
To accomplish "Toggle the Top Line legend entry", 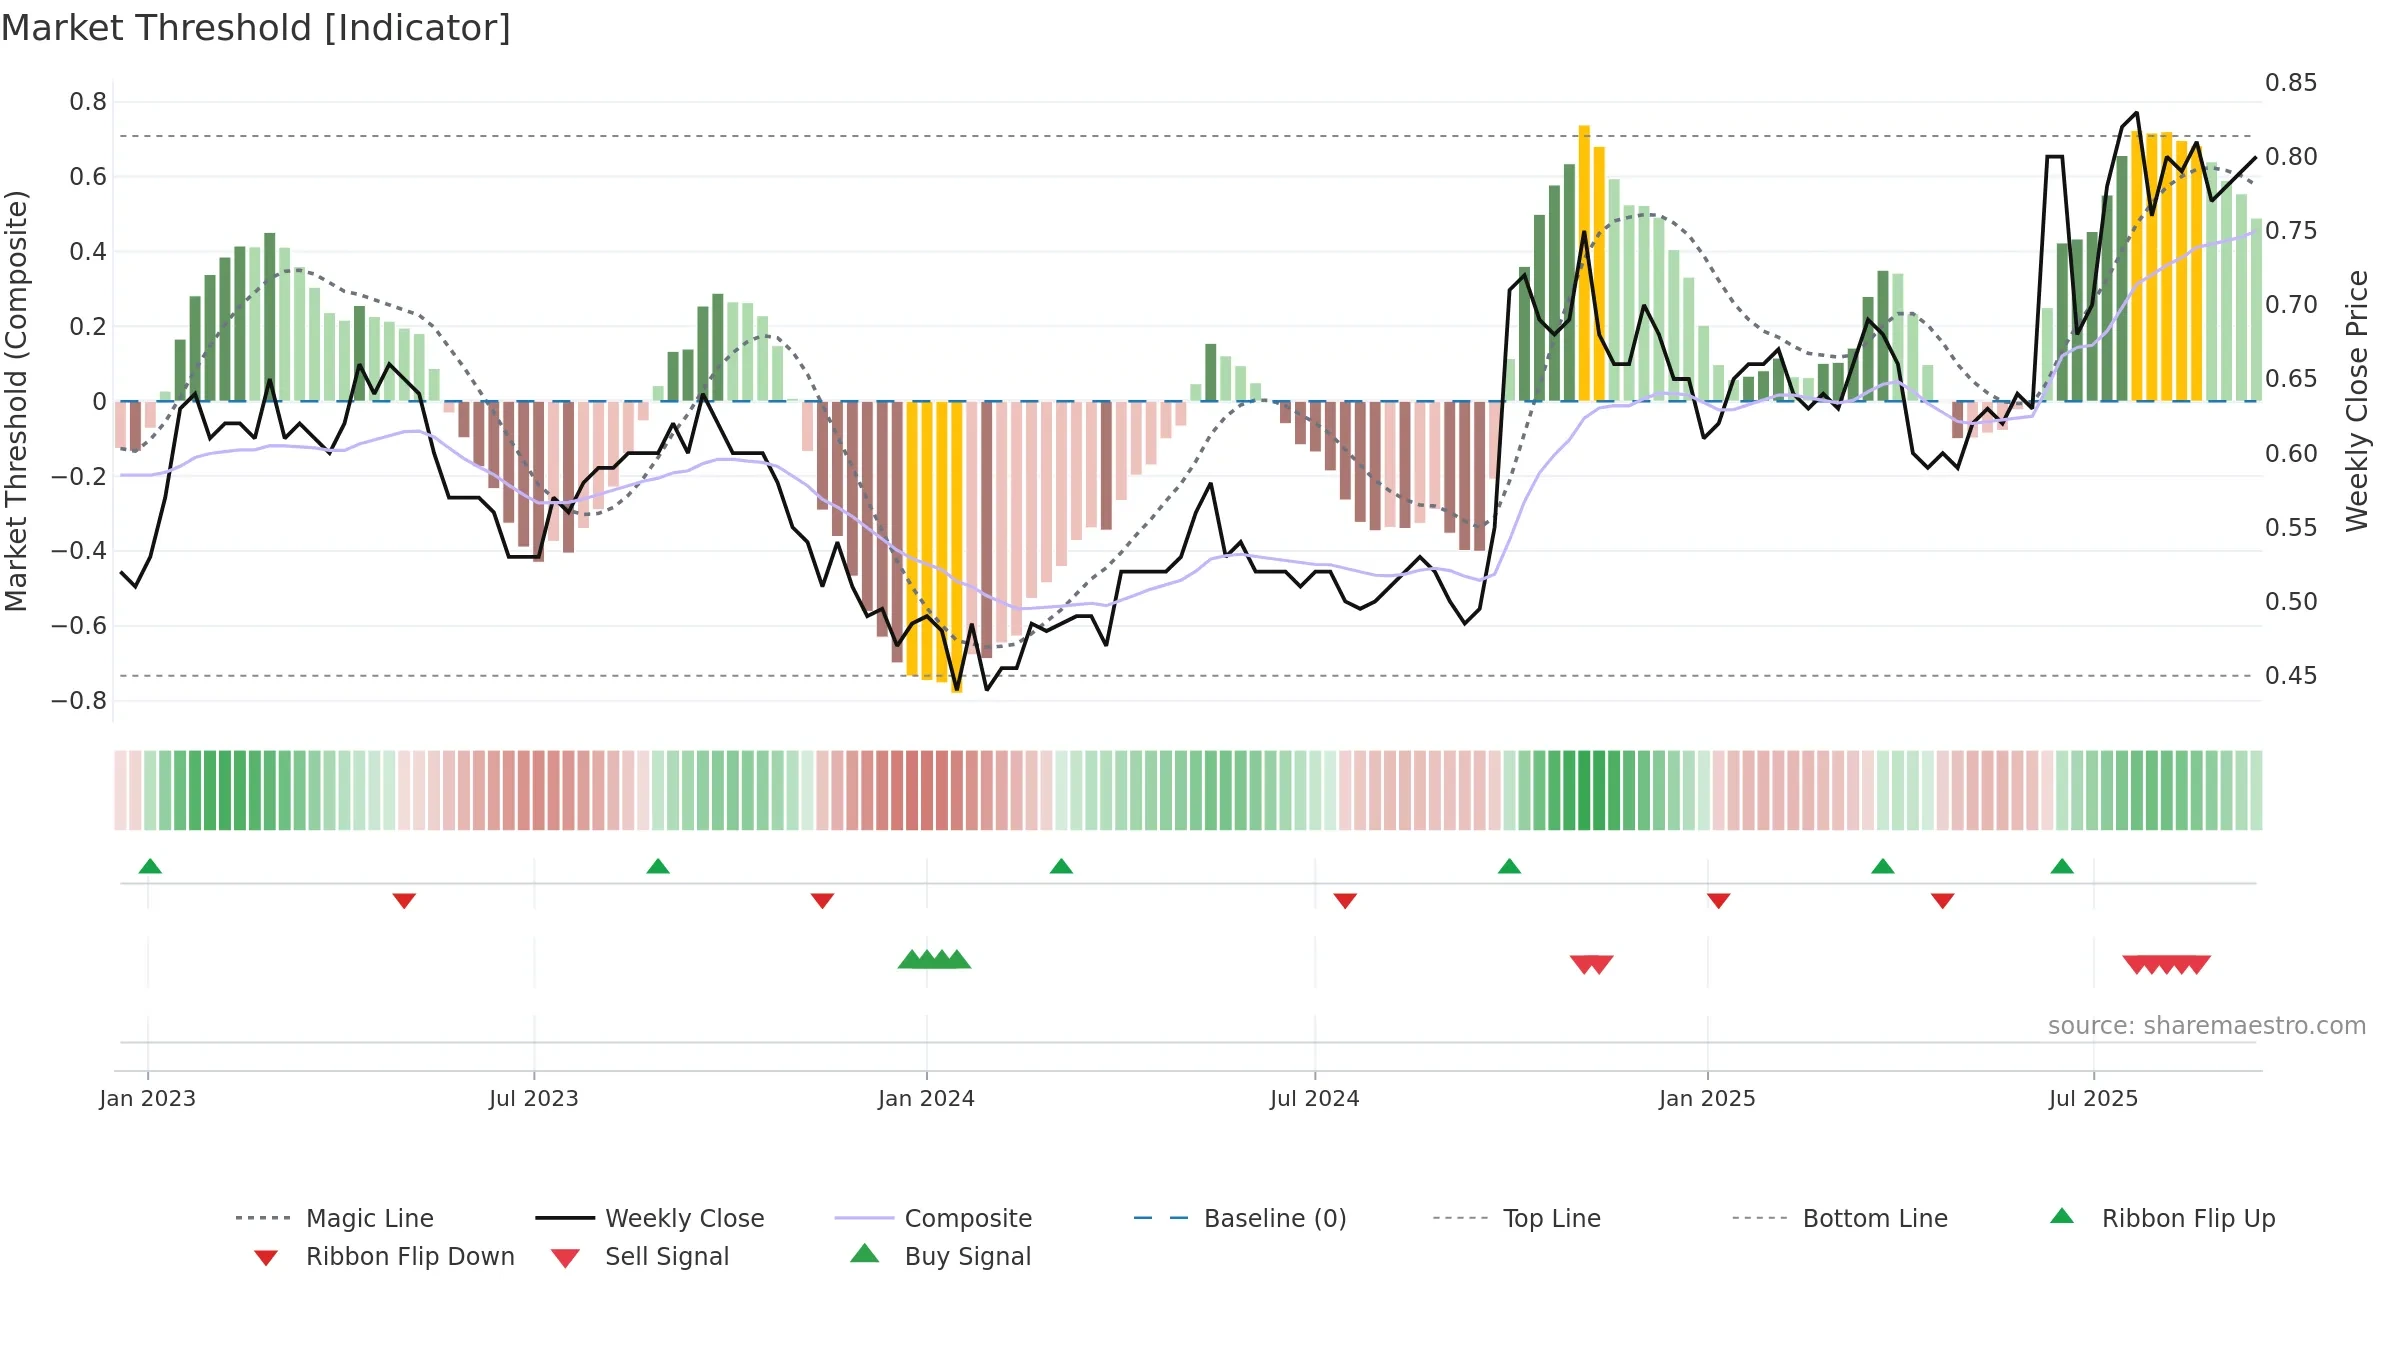I will point(1517,1218).
